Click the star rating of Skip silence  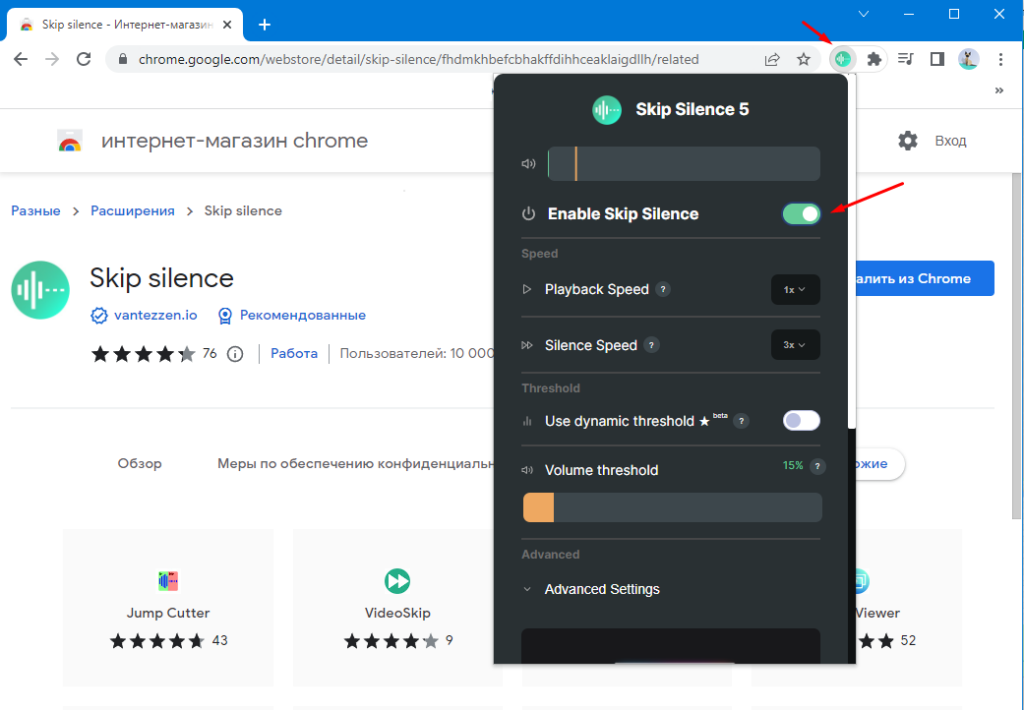[x=143, y=354]
